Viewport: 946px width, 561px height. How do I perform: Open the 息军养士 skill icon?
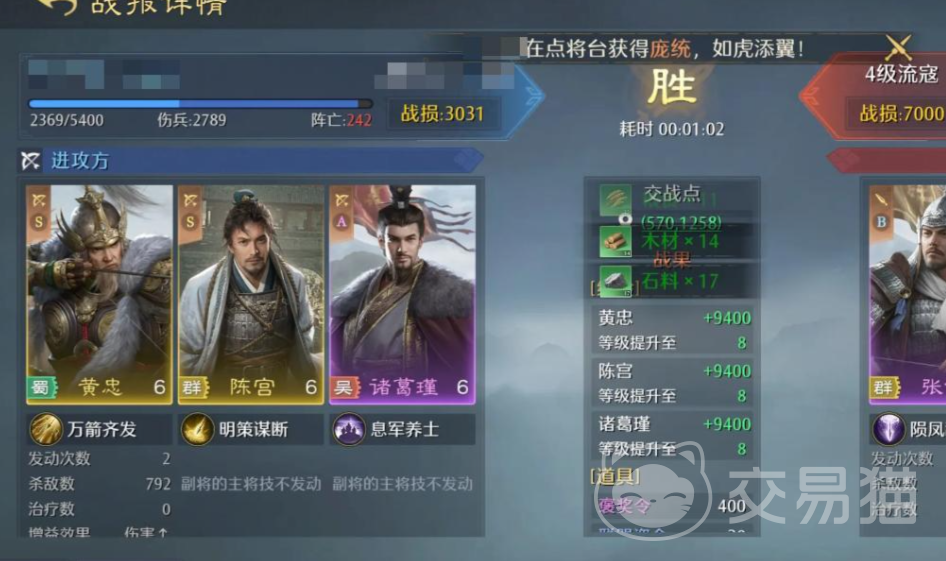point(348,429)
